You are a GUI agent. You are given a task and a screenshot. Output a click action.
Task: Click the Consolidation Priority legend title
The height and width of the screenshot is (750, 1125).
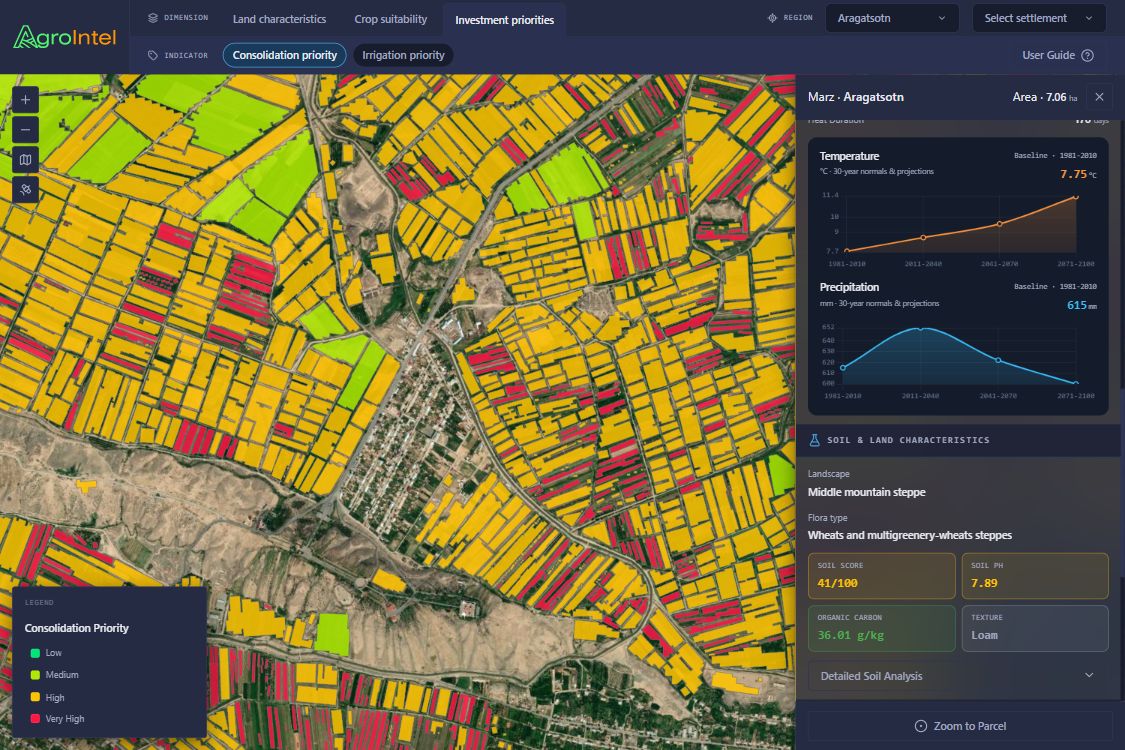click(77, 628)
